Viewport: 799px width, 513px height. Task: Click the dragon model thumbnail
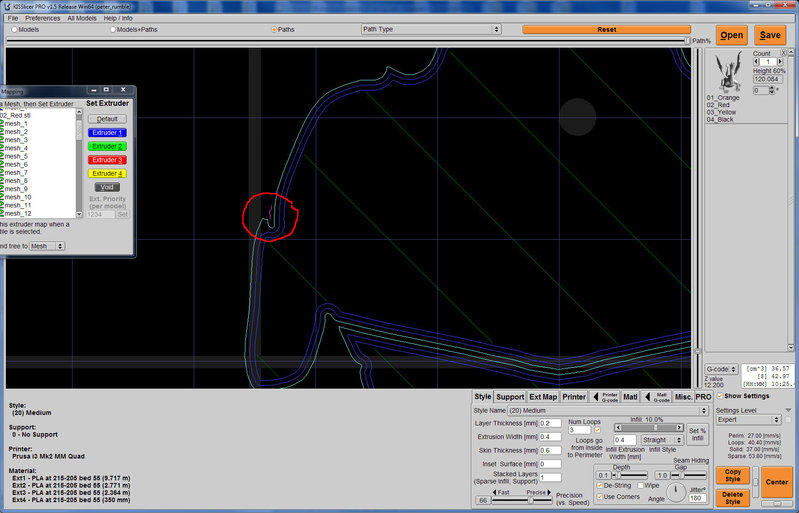point(728,71)
